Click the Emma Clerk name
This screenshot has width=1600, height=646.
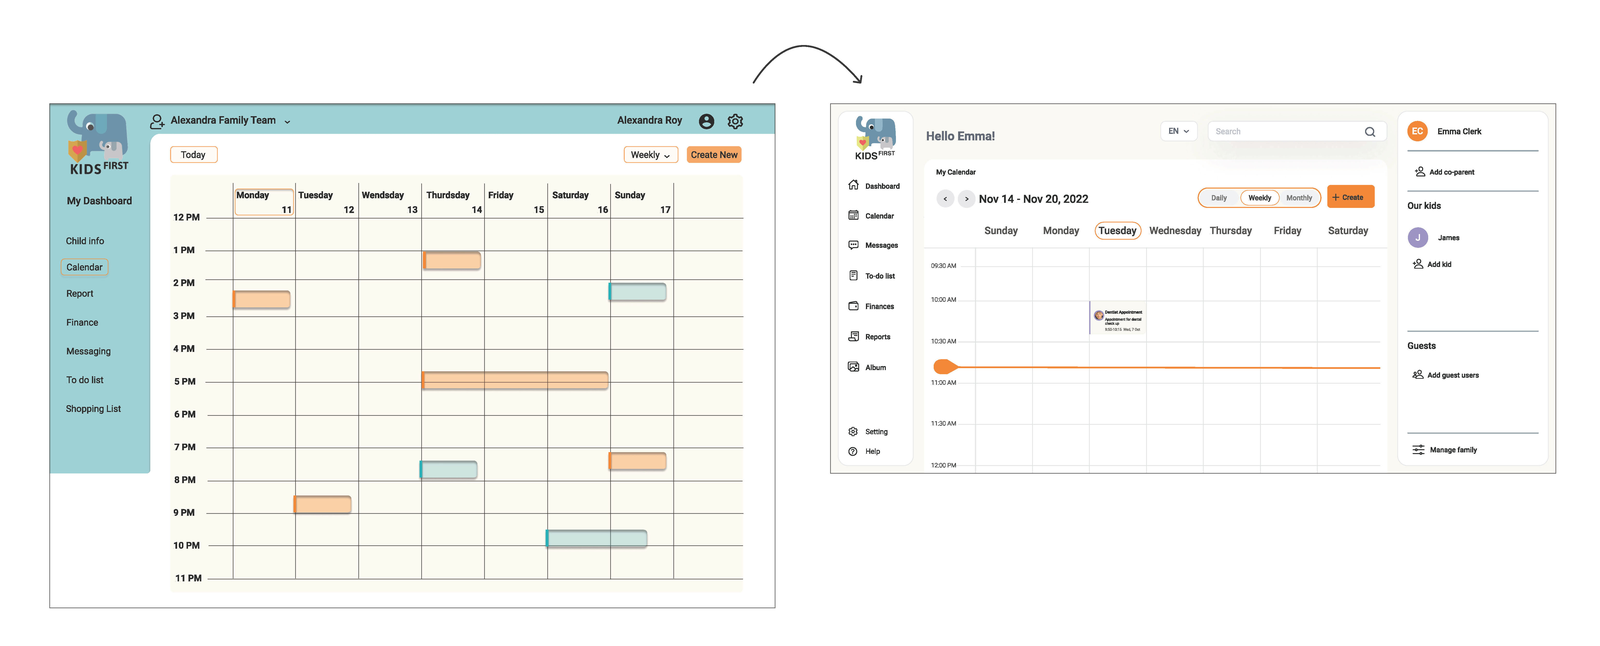[1459, 131]
